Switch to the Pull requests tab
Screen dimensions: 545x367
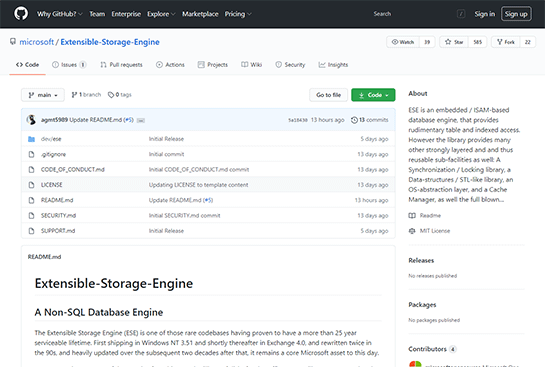click(x=121, y=65)
